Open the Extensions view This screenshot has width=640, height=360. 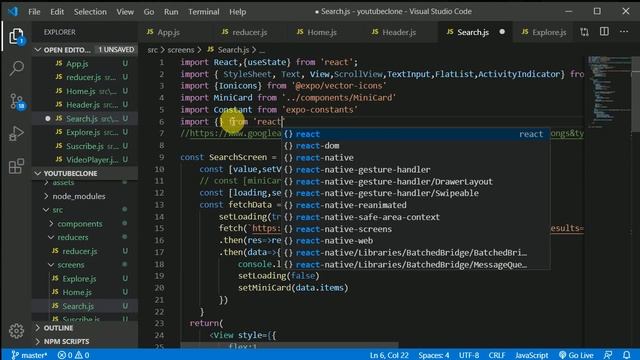(x=16, y=166)
